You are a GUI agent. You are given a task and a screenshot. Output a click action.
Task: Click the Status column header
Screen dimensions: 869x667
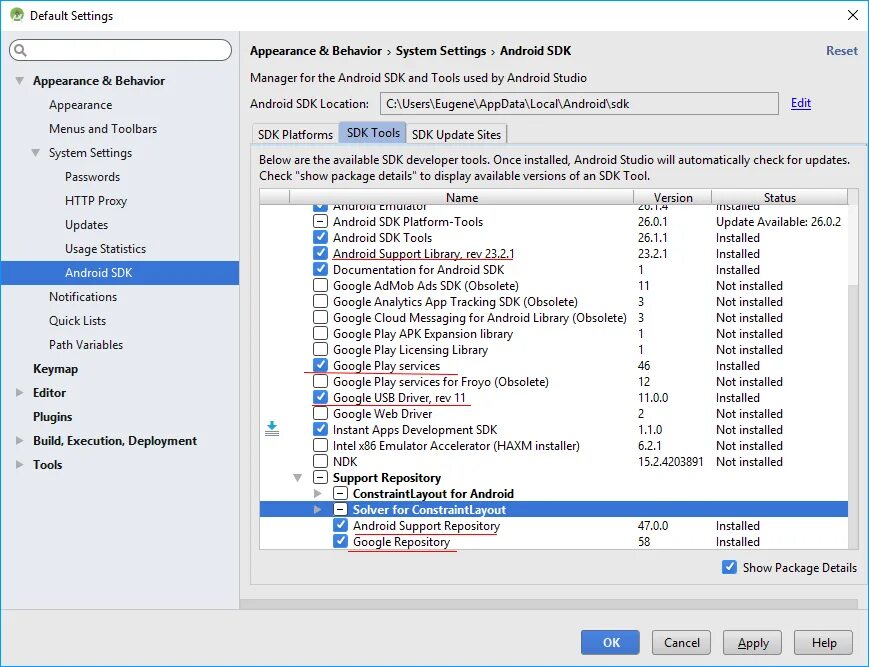[780, 197]
